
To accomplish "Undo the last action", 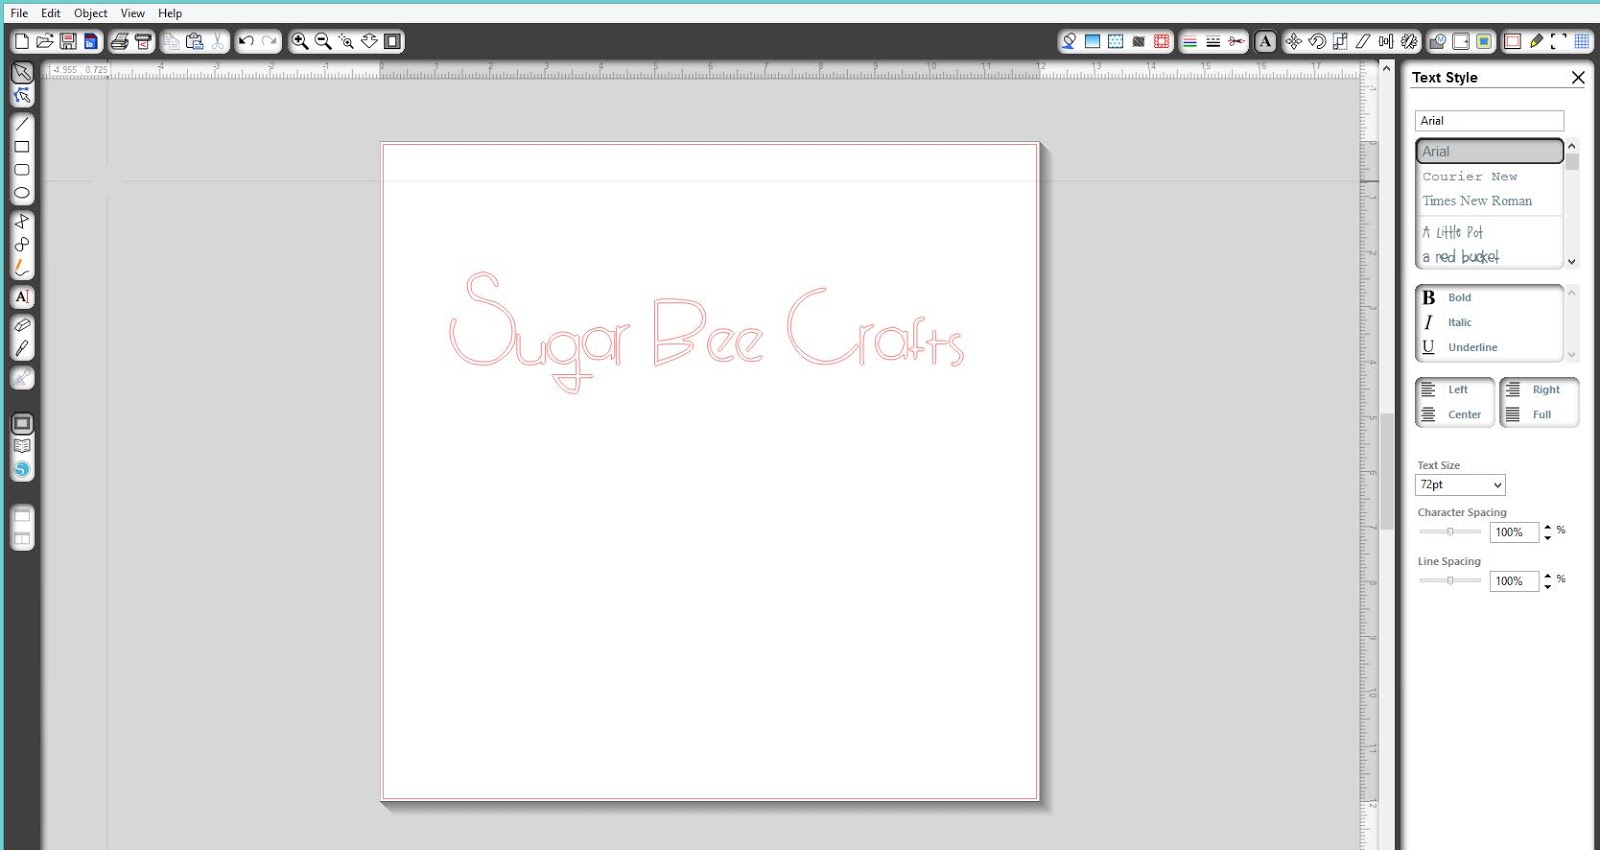I will [x=246, y=41].
